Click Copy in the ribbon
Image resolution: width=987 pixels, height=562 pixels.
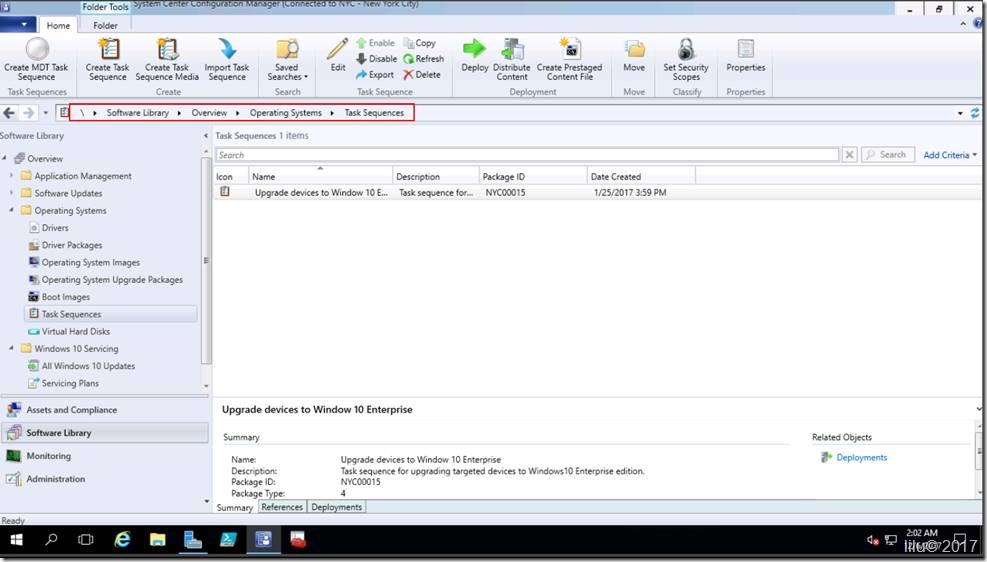(420, 43)
